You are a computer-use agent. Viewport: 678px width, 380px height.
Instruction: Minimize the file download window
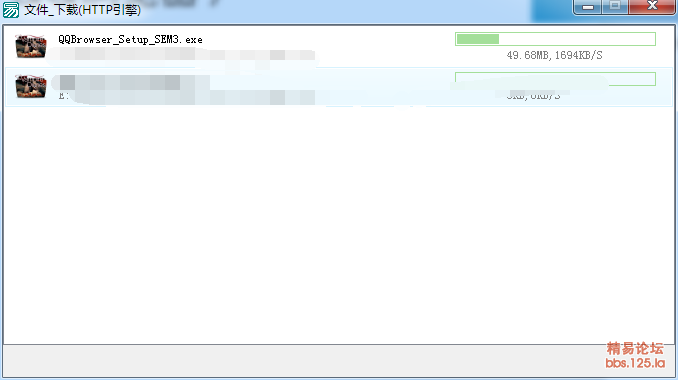point(587,7)
